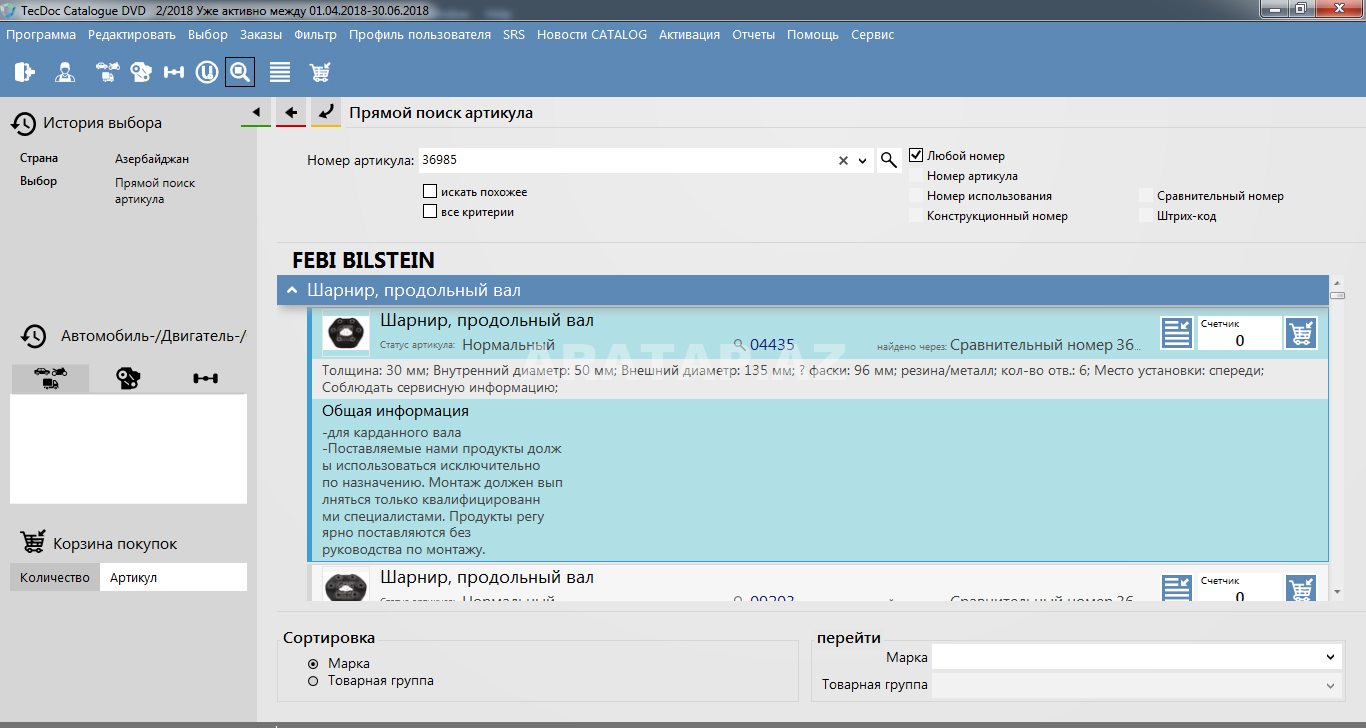Toggle the Любой номер checkbox
1366x728 pixels.
[x=915, y=155]
